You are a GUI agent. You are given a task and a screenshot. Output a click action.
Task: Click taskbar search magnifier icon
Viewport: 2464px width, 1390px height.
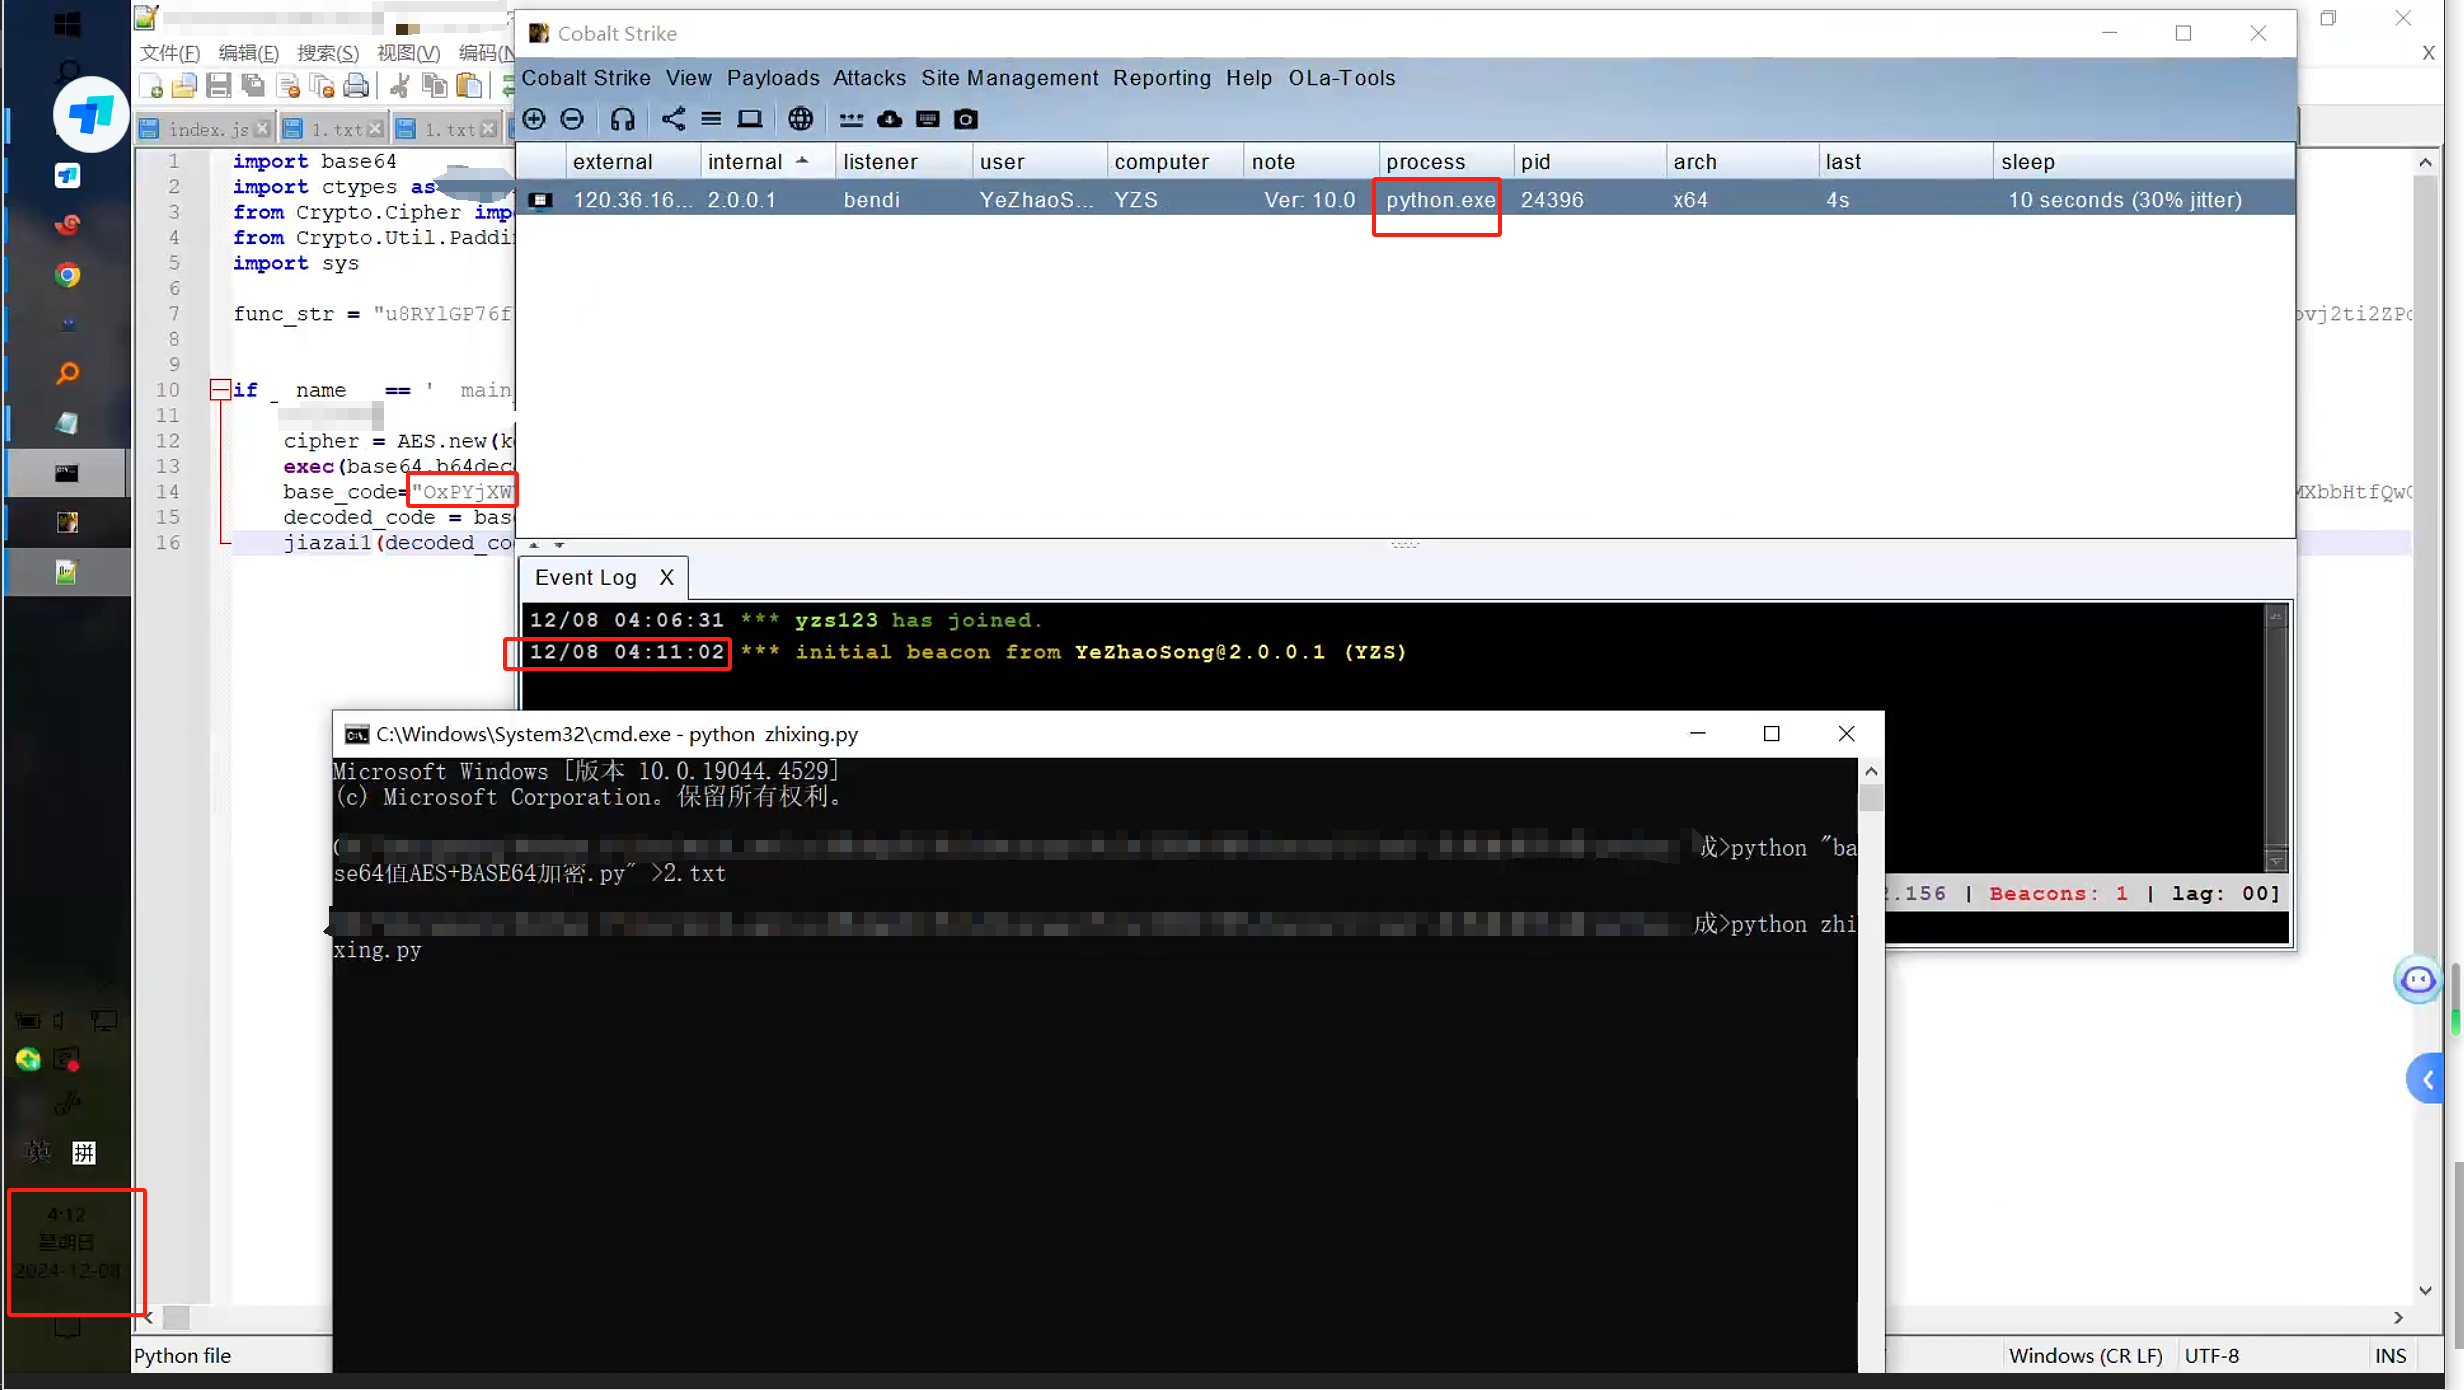tap(67, 72)
